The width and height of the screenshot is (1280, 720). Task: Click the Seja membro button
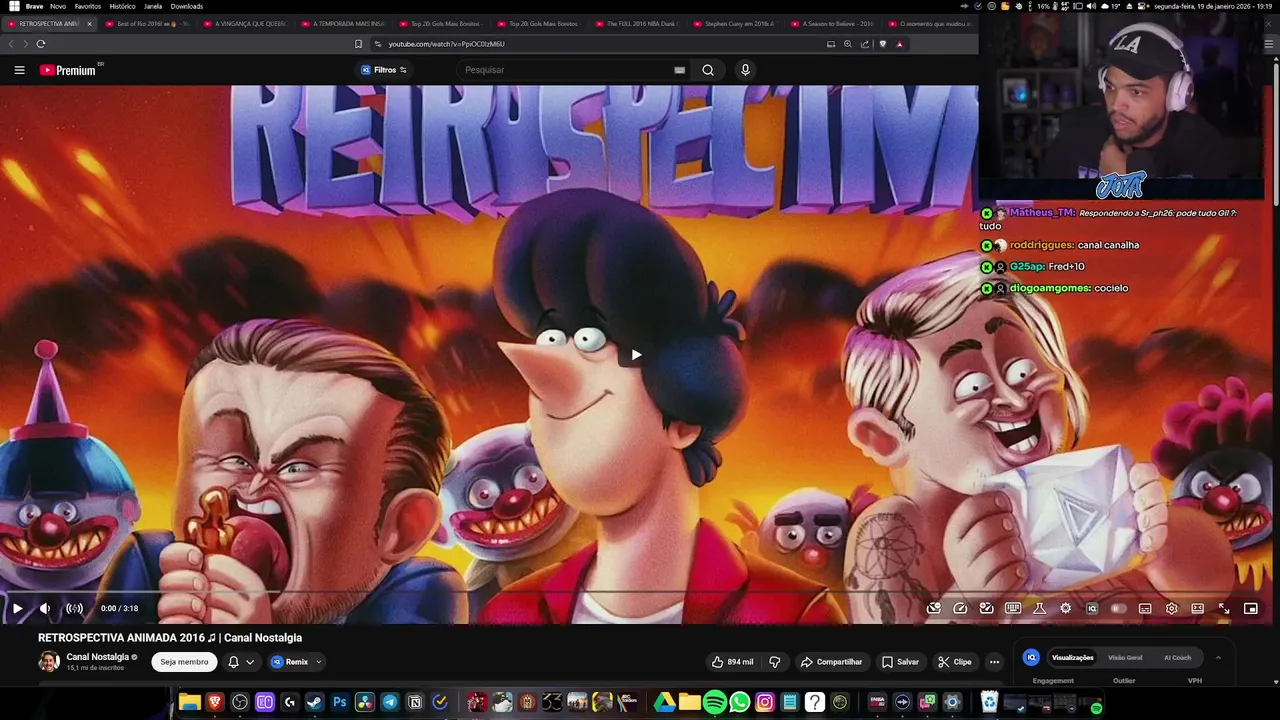(184, 662)
